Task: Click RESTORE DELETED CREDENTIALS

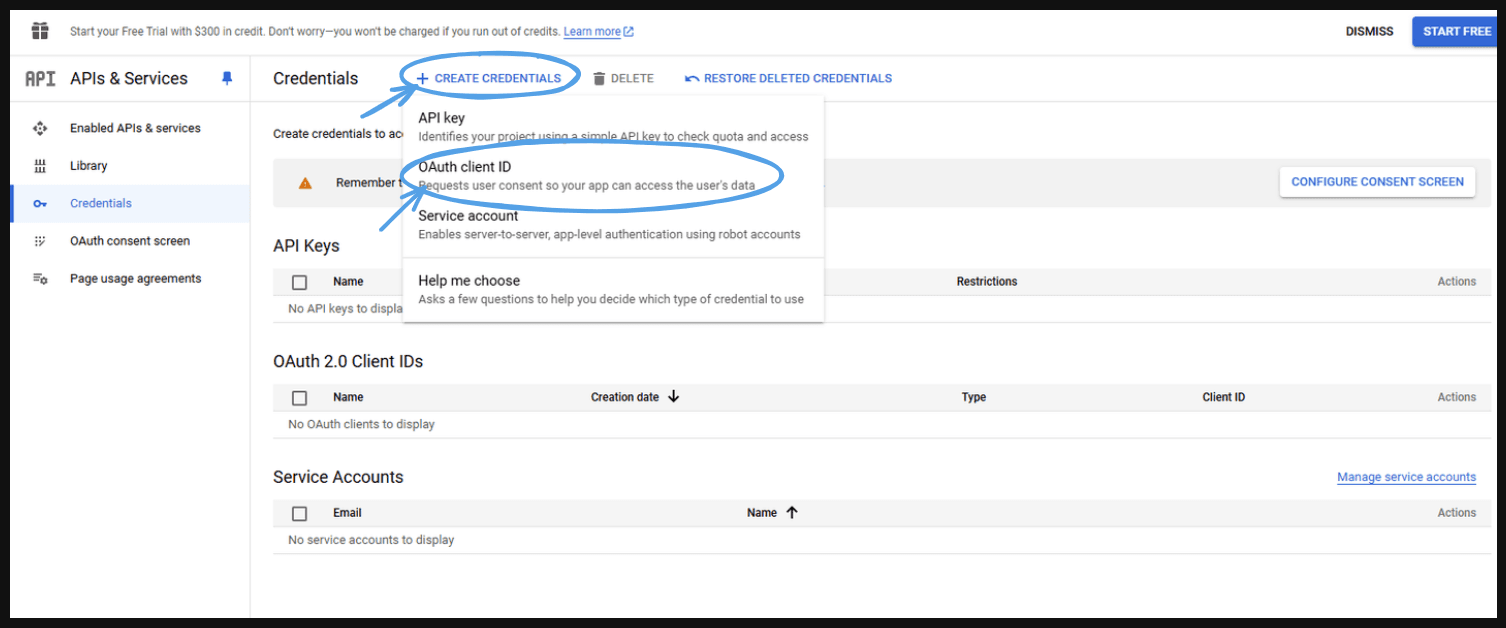Action: pos(788,78)
